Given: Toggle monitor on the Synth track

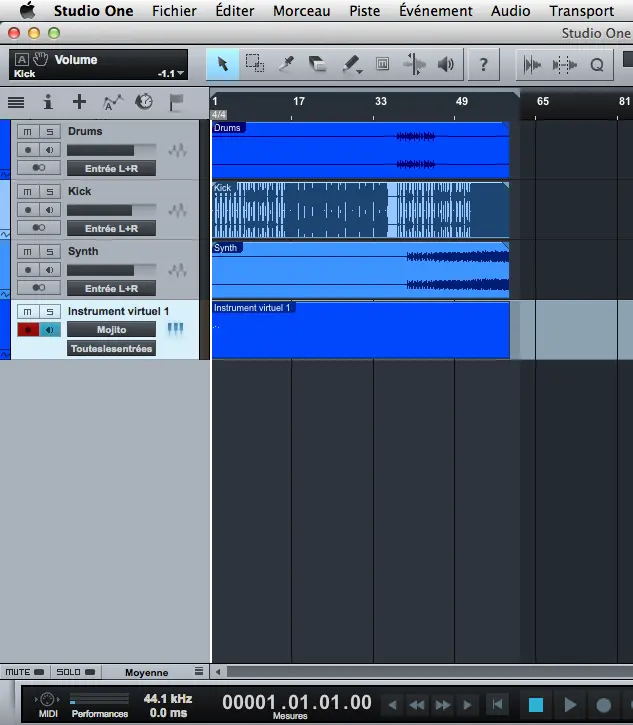Looking at the screenshot, I should (49, 270).
